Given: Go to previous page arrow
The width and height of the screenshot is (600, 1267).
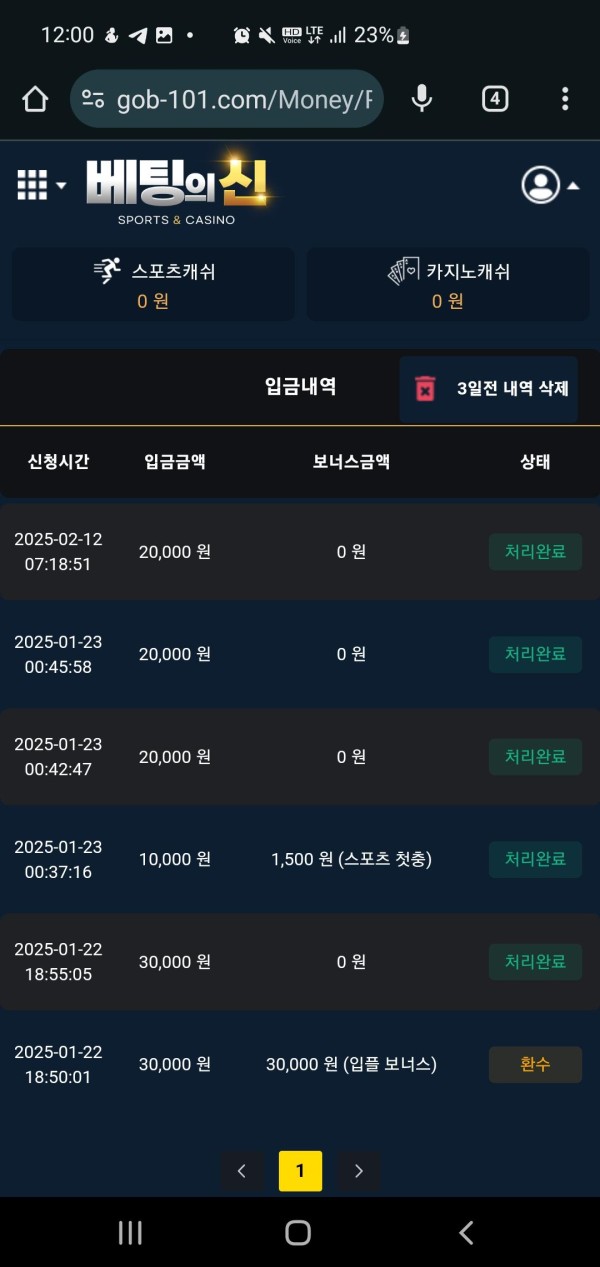Looking at the screenshot, I should (x=241, y=1170).
